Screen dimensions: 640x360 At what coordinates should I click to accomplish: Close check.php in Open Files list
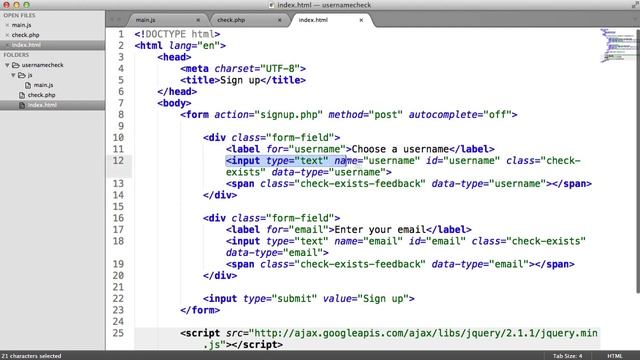tap(7, 35)
